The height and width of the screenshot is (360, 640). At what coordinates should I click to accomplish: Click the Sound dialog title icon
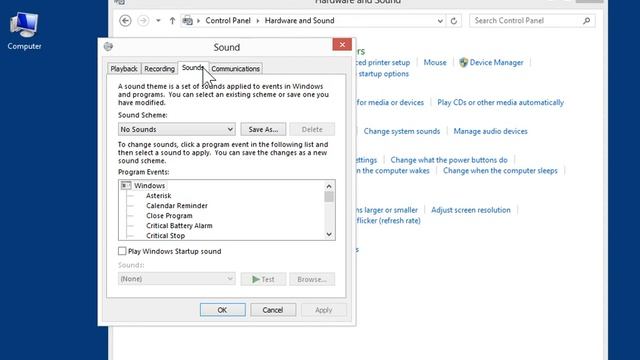tap(108, 47)
